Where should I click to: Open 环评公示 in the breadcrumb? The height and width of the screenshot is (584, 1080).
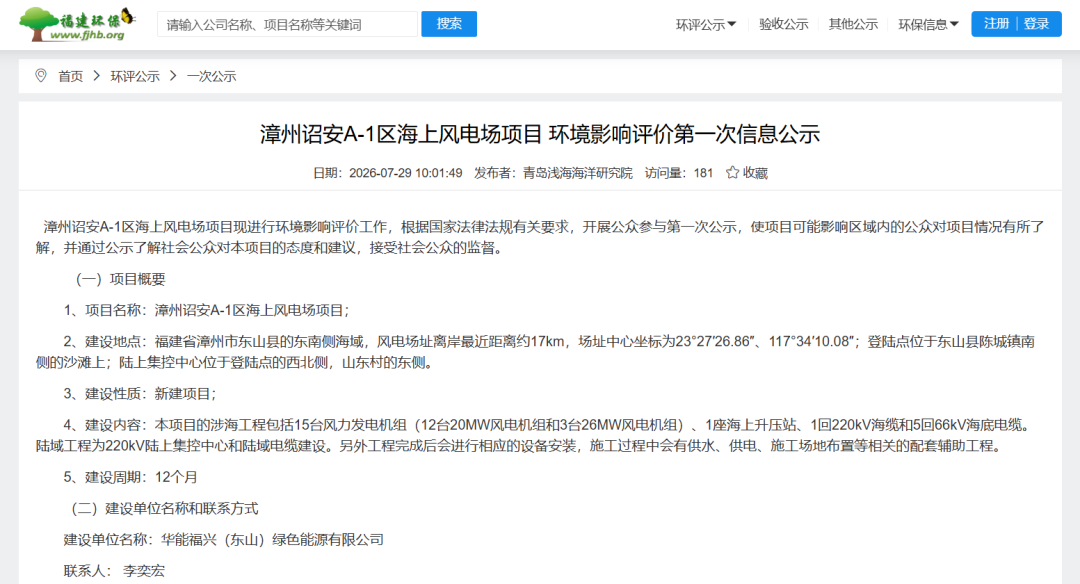[135, 76]
